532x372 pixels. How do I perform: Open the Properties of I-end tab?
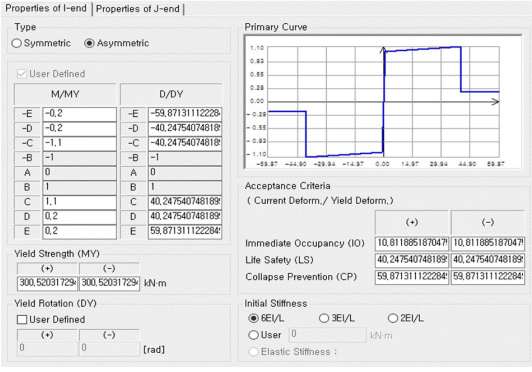tap(46, 8)
